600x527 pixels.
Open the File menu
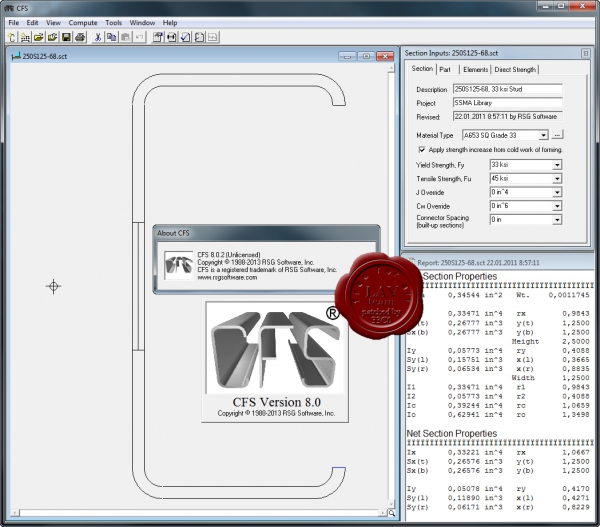tap(13, 23)
